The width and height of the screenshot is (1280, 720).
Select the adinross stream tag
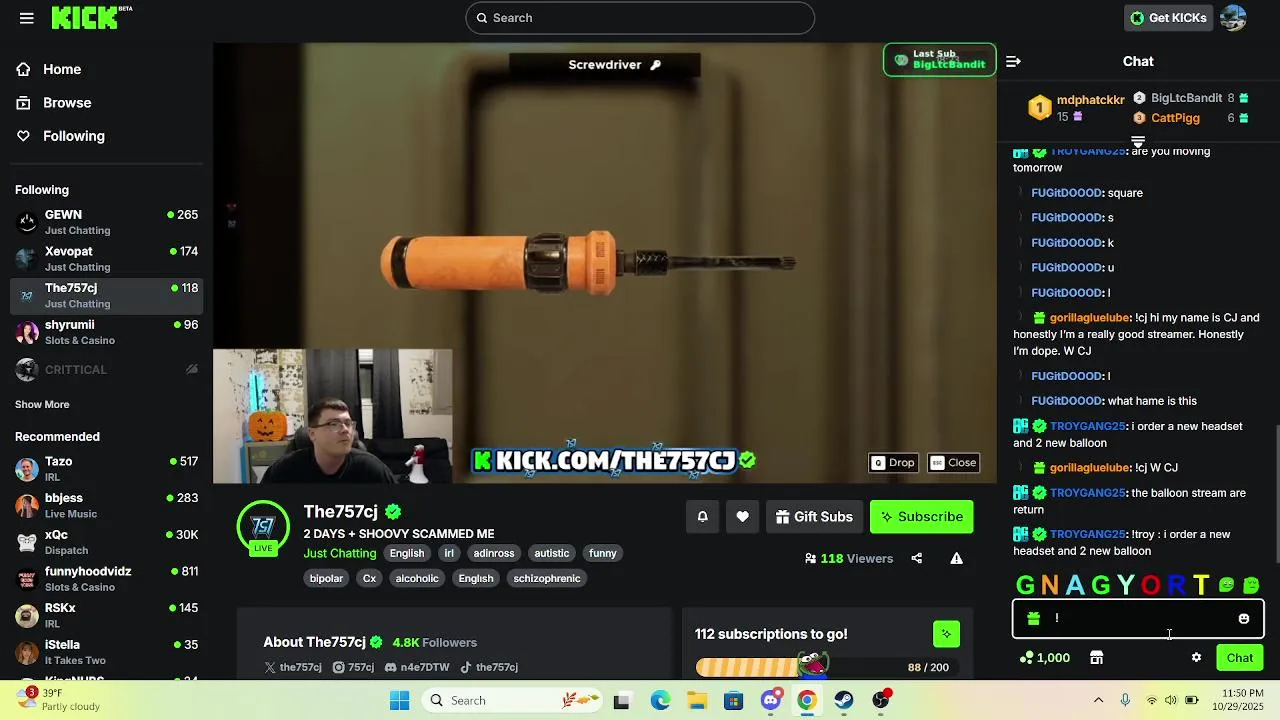(x=494, y=553)
